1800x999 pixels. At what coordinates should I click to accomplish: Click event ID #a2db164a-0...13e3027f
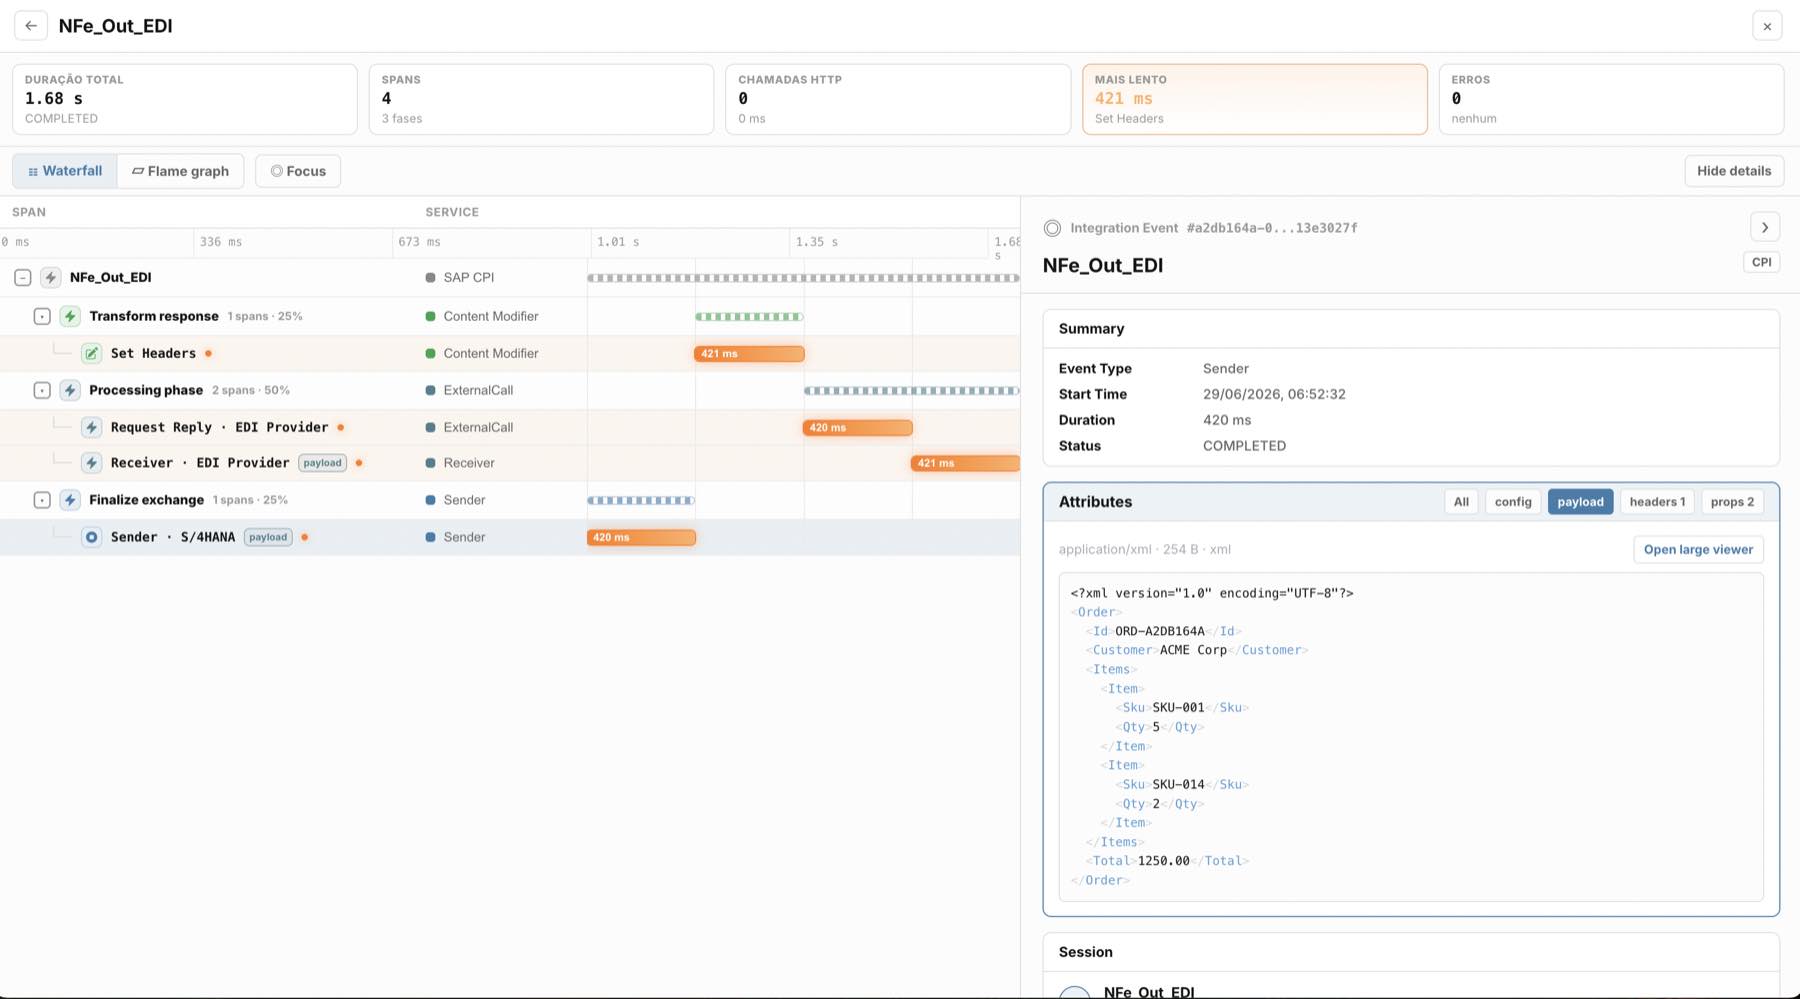click(1272, 228)
